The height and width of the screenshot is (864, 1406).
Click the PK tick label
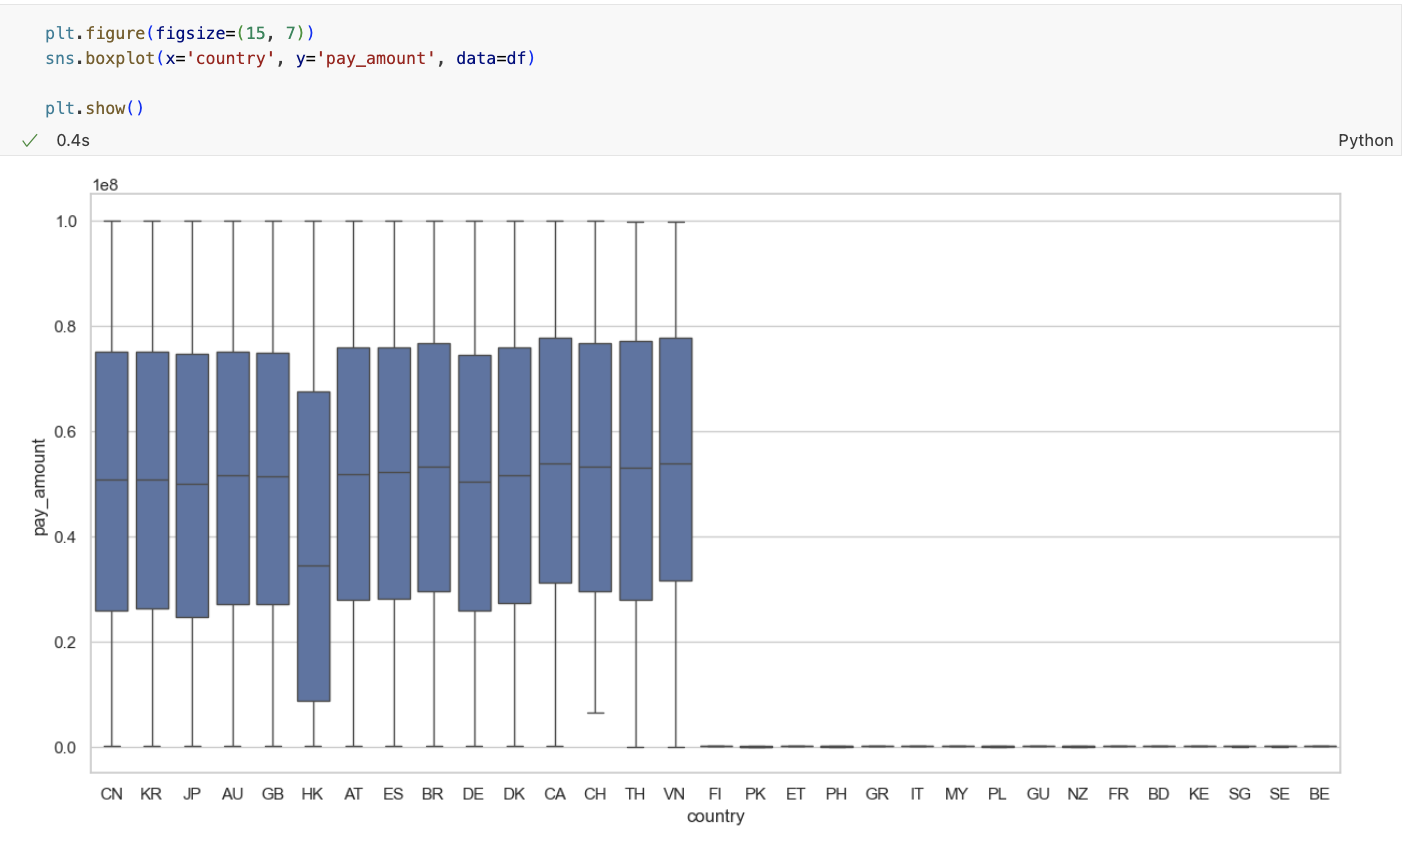(x=756, y=794)
